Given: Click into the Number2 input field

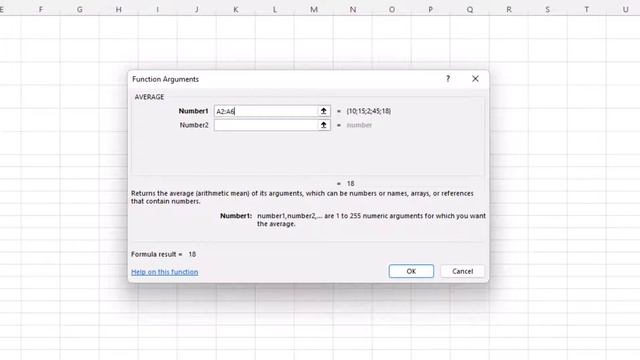Looking at the screenshot, I should 266,125.
